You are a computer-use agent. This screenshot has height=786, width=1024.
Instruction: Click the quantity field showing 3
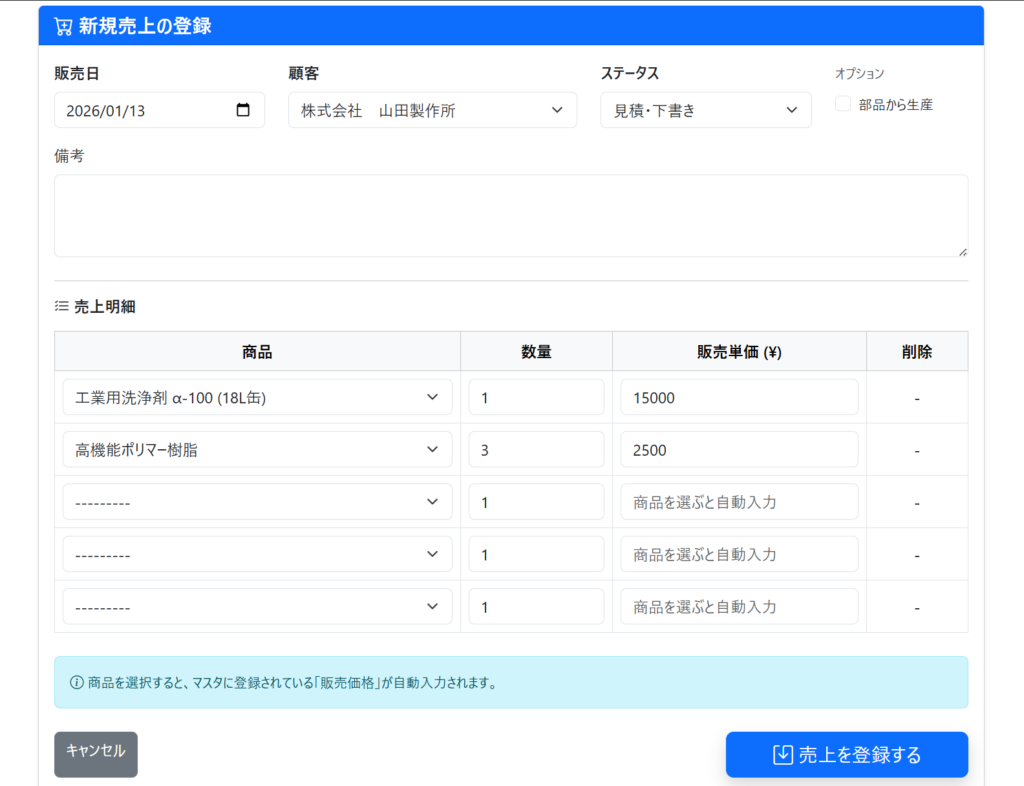(536, 450)
